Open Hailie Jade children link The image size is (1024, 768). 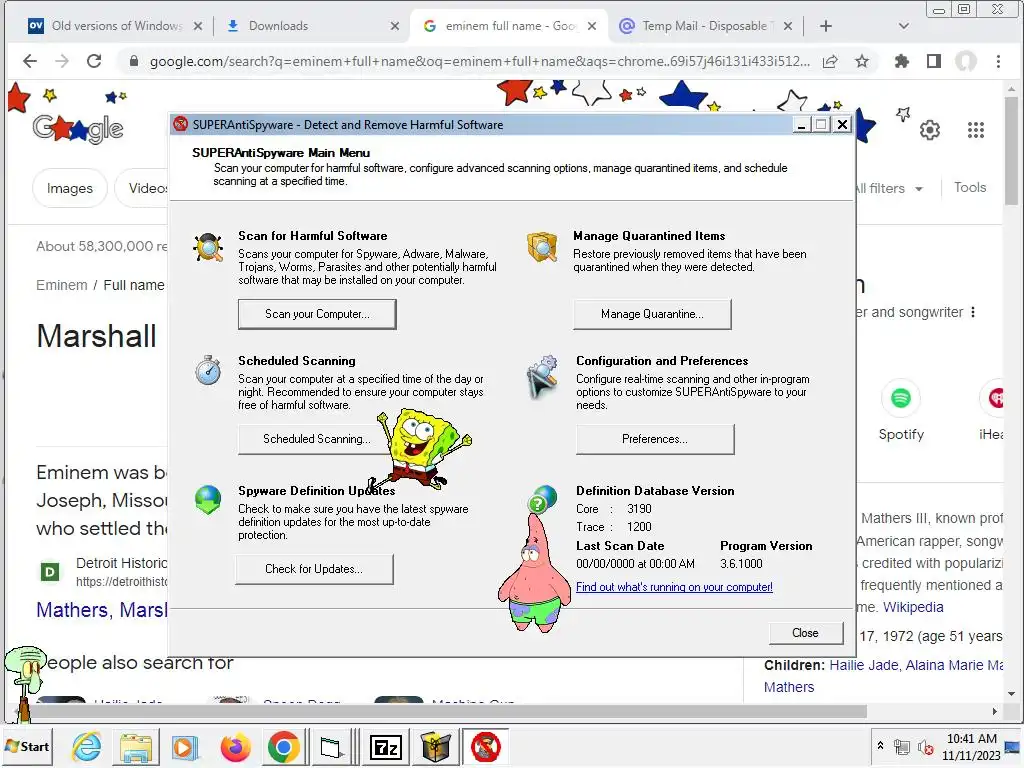(x=863, y=665)
